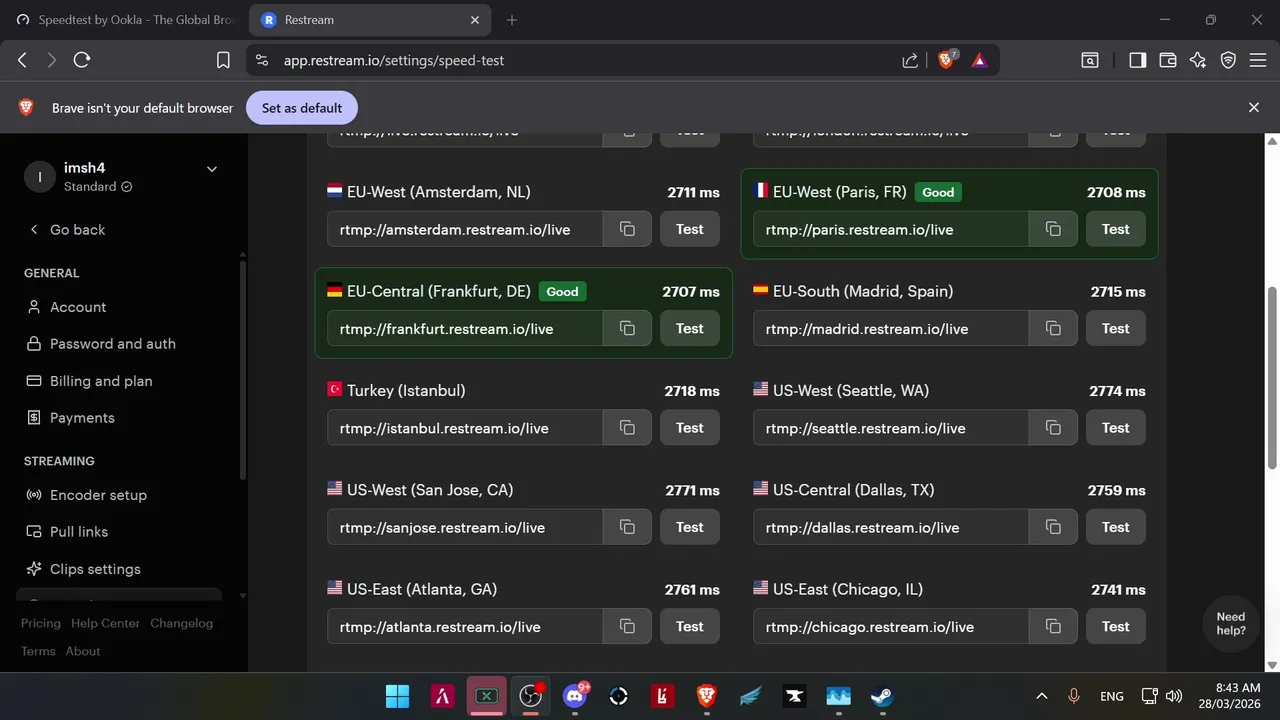Open About link
This screenshot has height=720, width=1280.
(x=83, y=651)
